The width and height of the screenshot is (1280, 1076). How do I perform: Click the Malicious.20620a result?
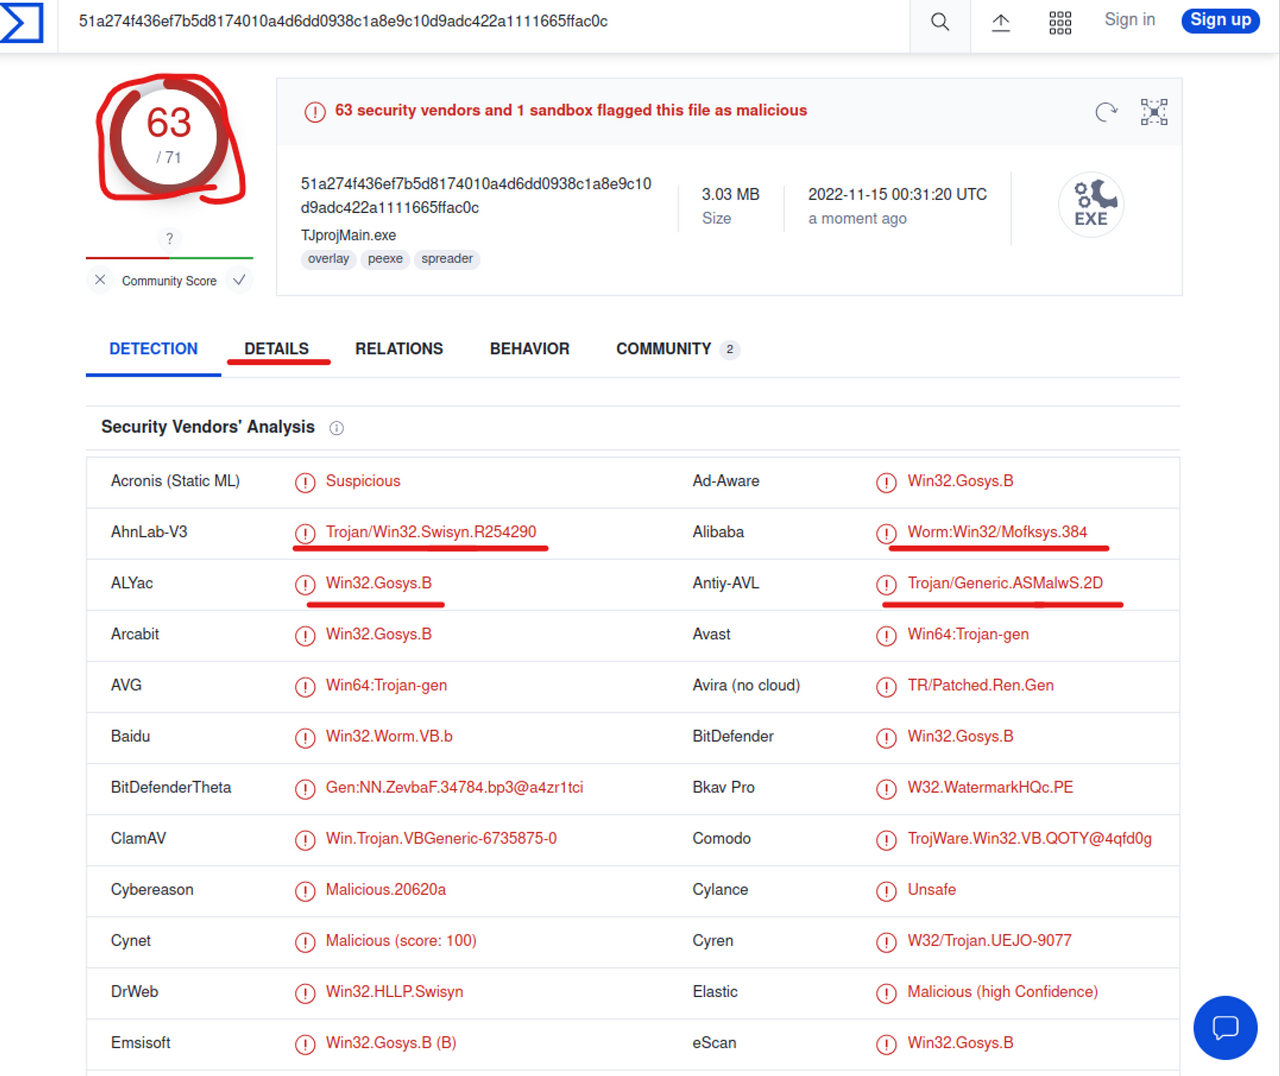coord(386,889)
